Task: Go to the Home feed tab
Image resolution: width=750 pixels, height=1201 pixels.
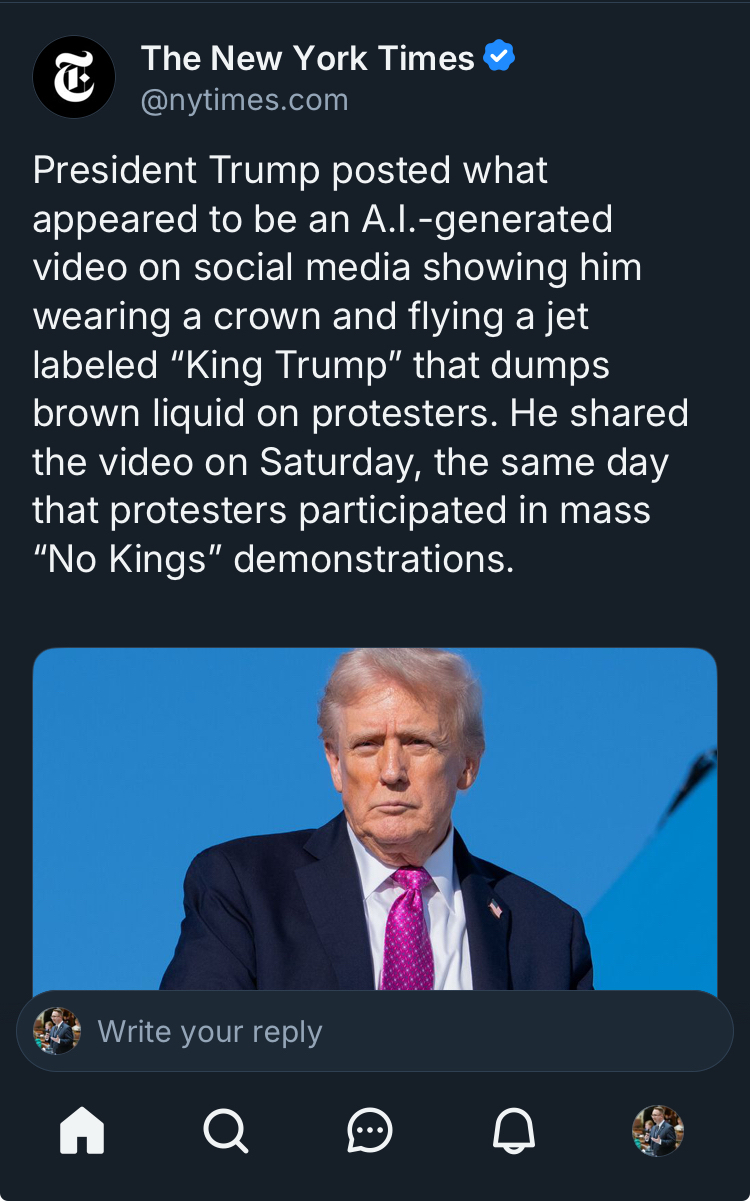Action: pyautogui.click(x=82, y=1132)
